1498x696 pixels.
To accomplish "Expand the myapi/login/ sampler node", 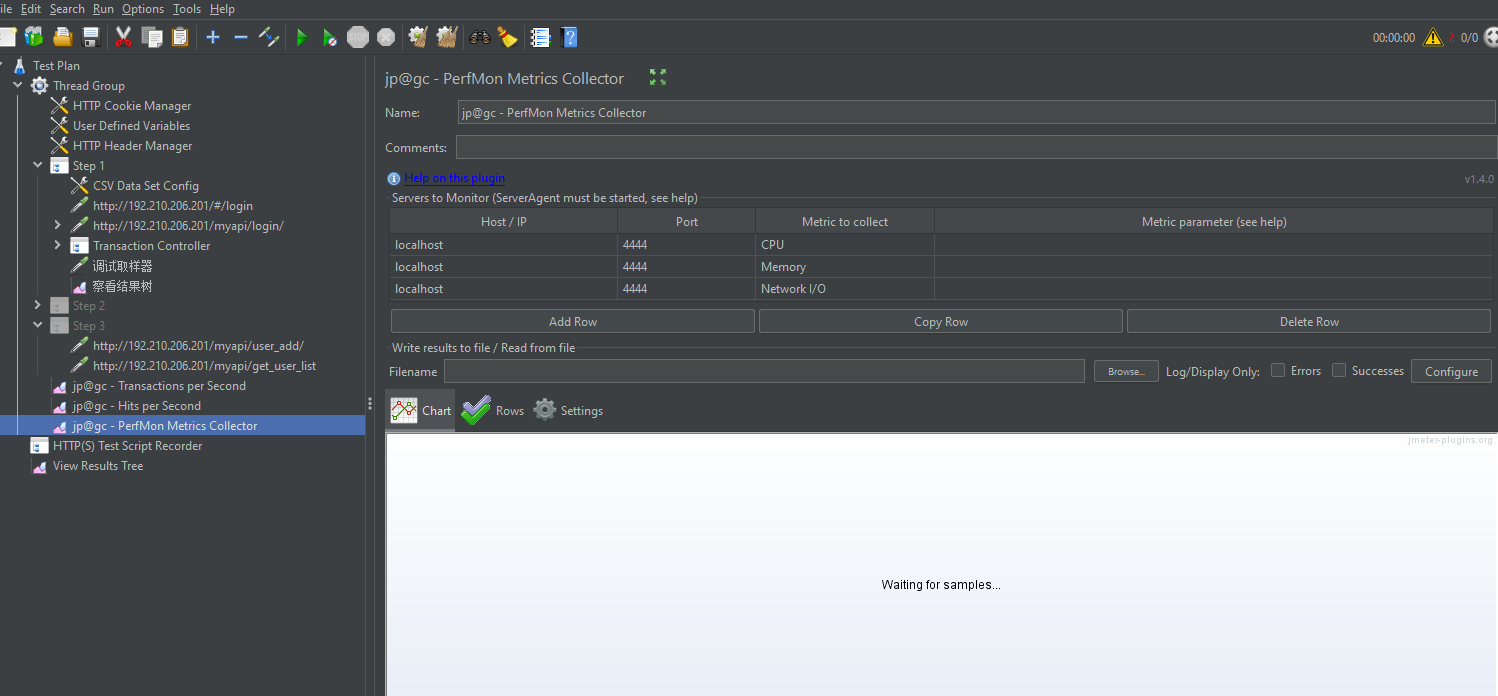I will click(x=58, y=225).
